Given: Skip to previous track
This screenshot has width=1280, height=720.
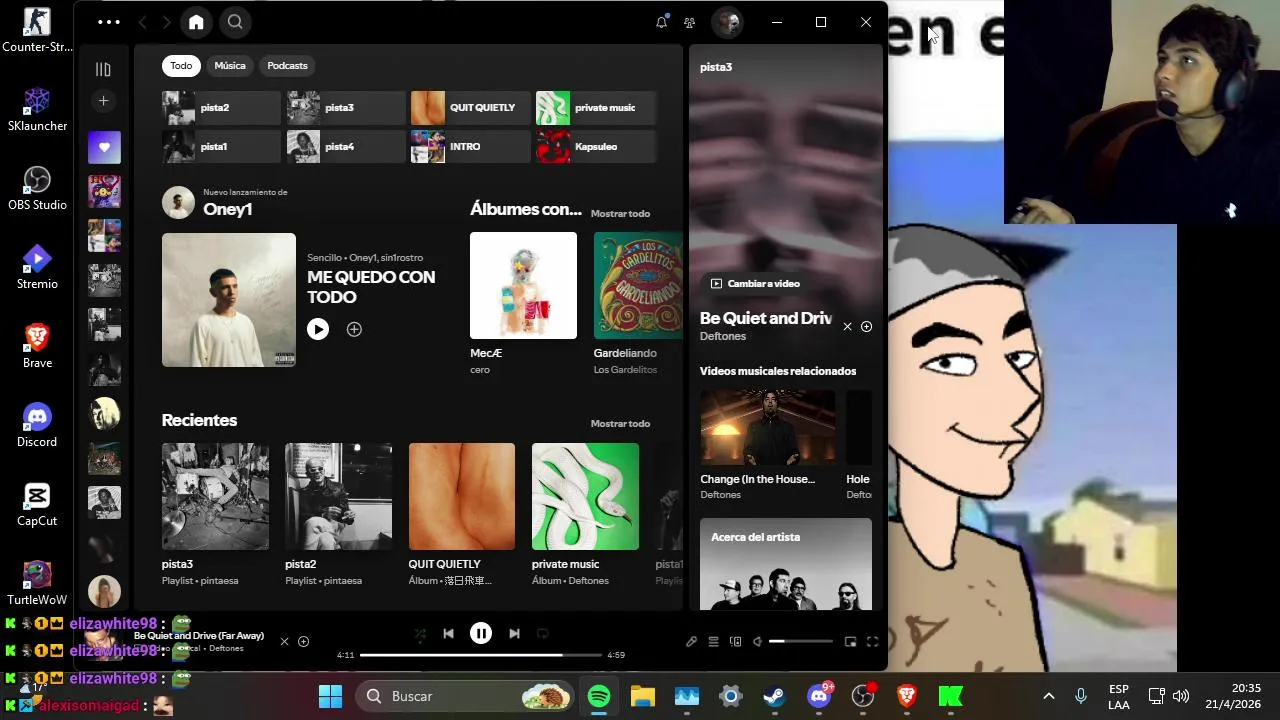Looking at the screenshot, I should [448, 634].
